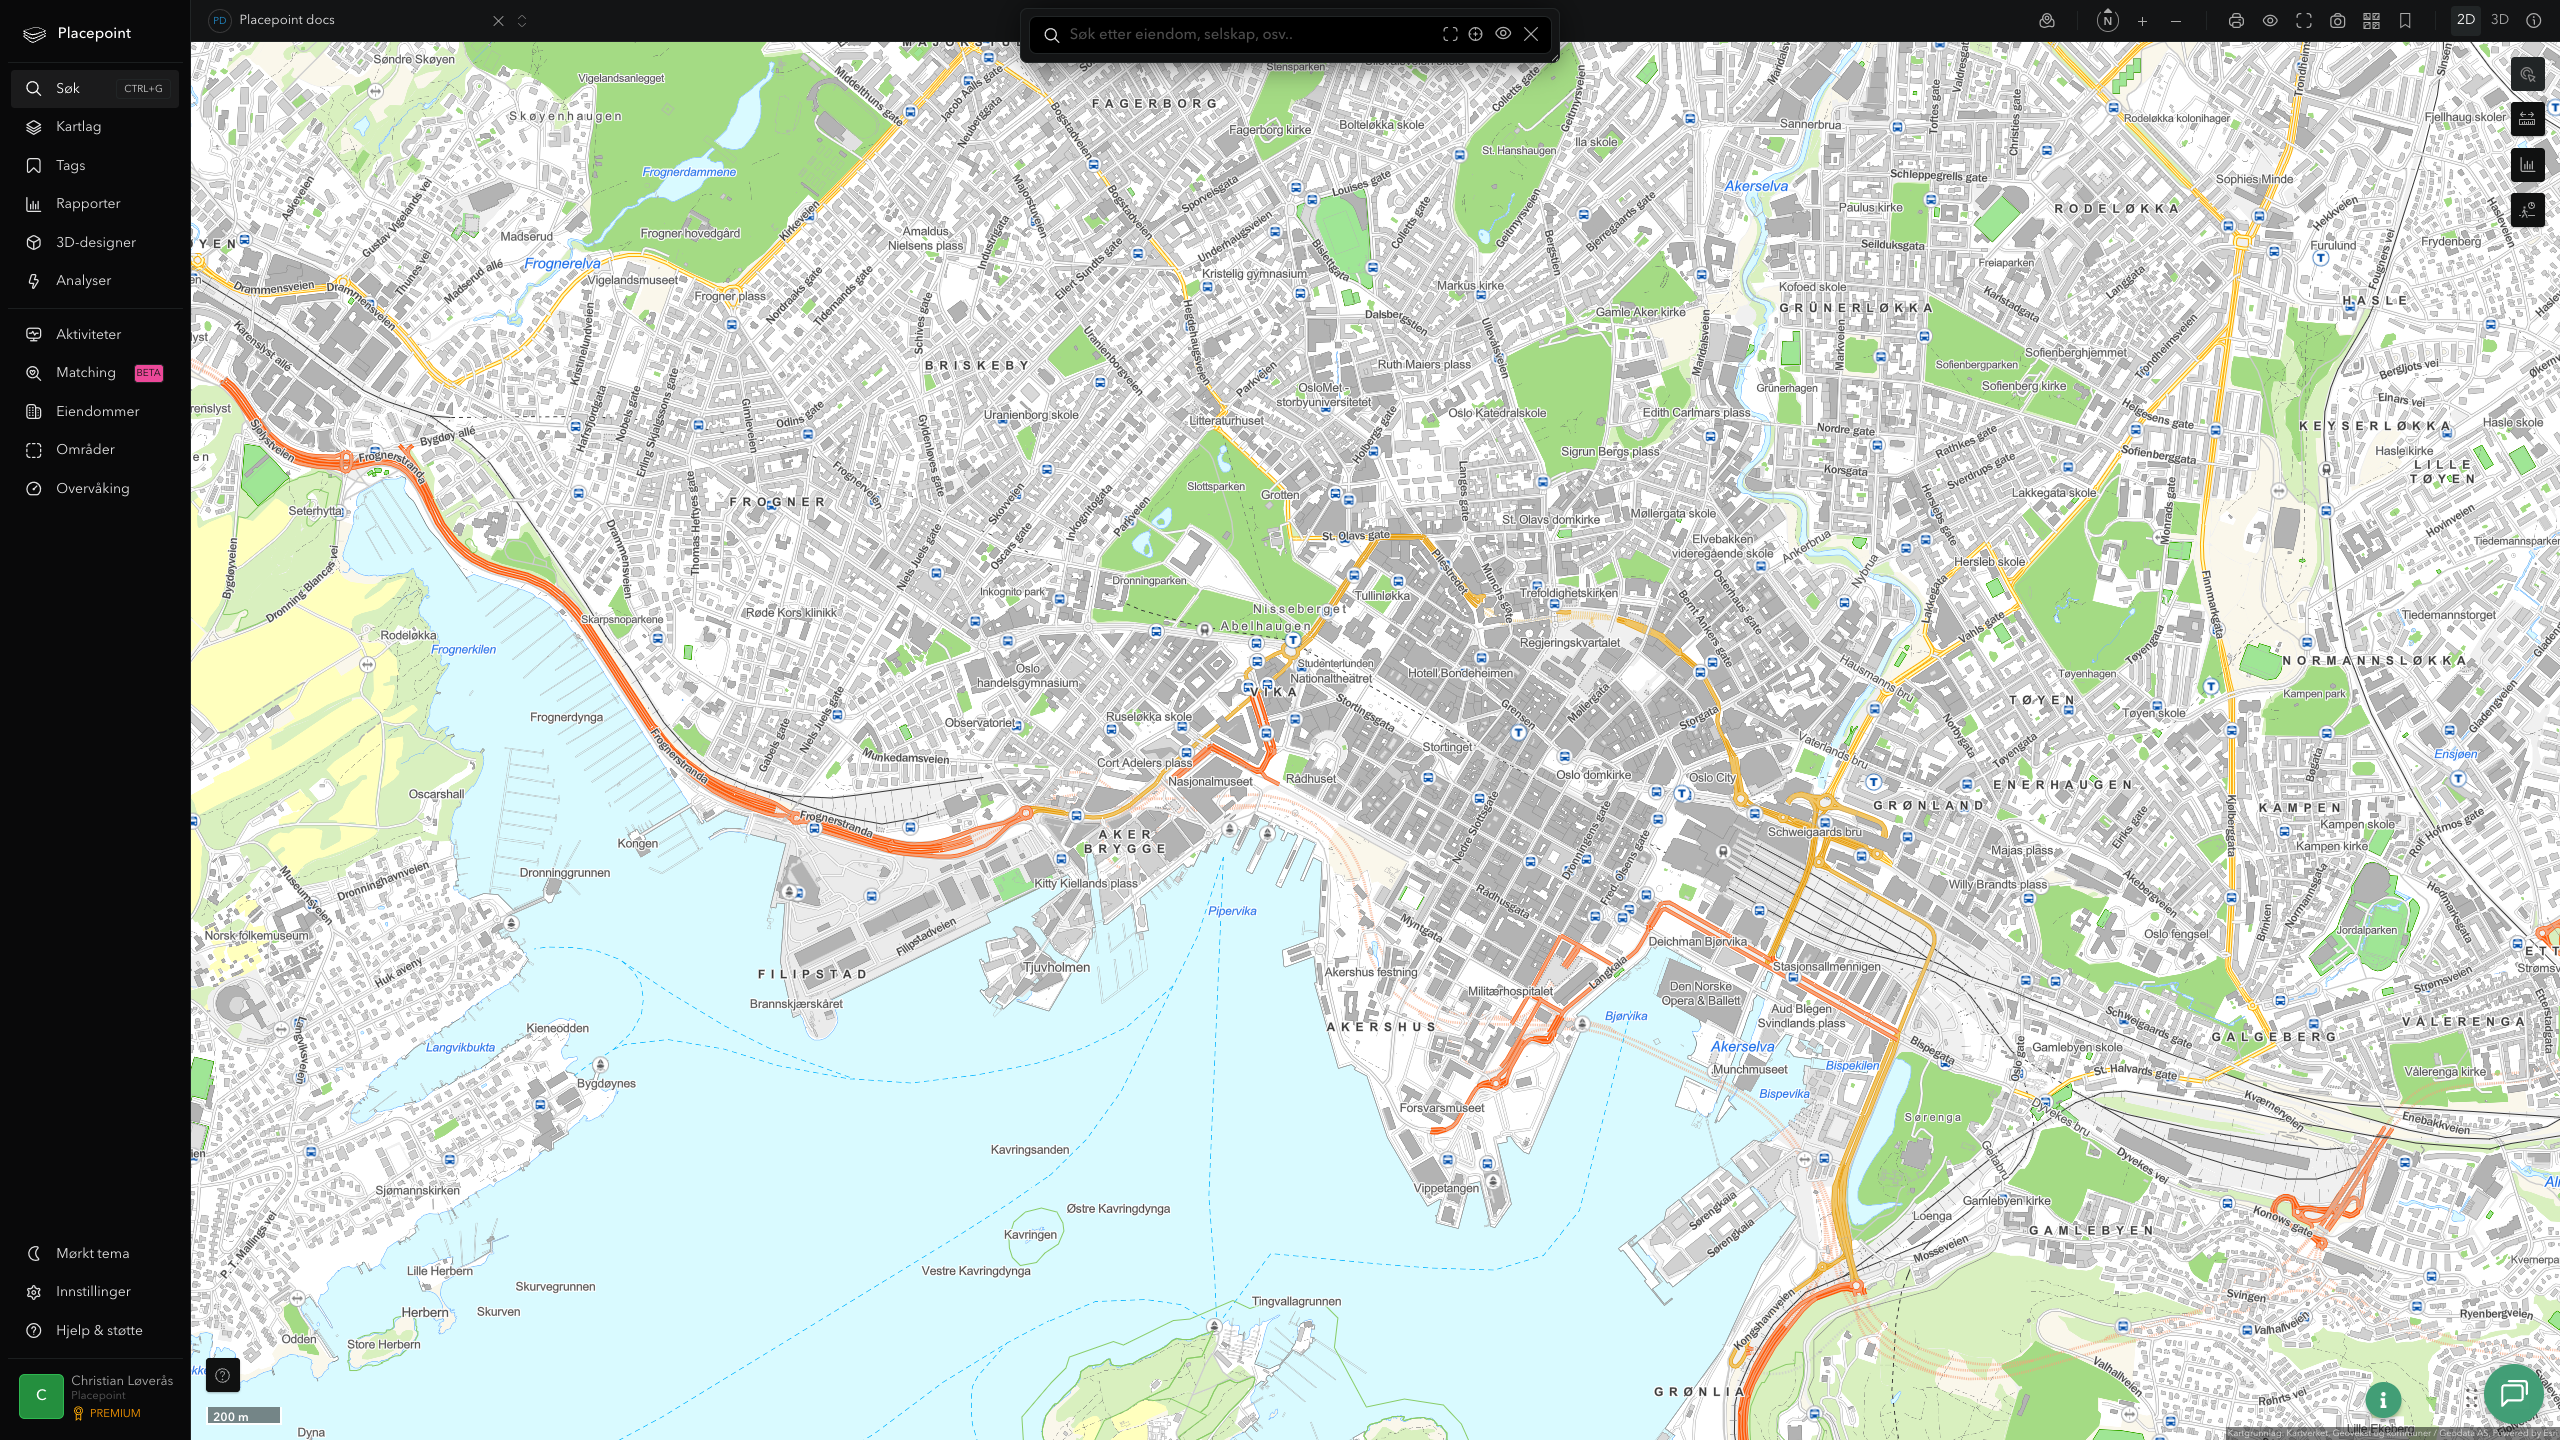Open the bar chart statistics tool
The width and height of the screenshot is (2560, 1440).
(2527, 165)
